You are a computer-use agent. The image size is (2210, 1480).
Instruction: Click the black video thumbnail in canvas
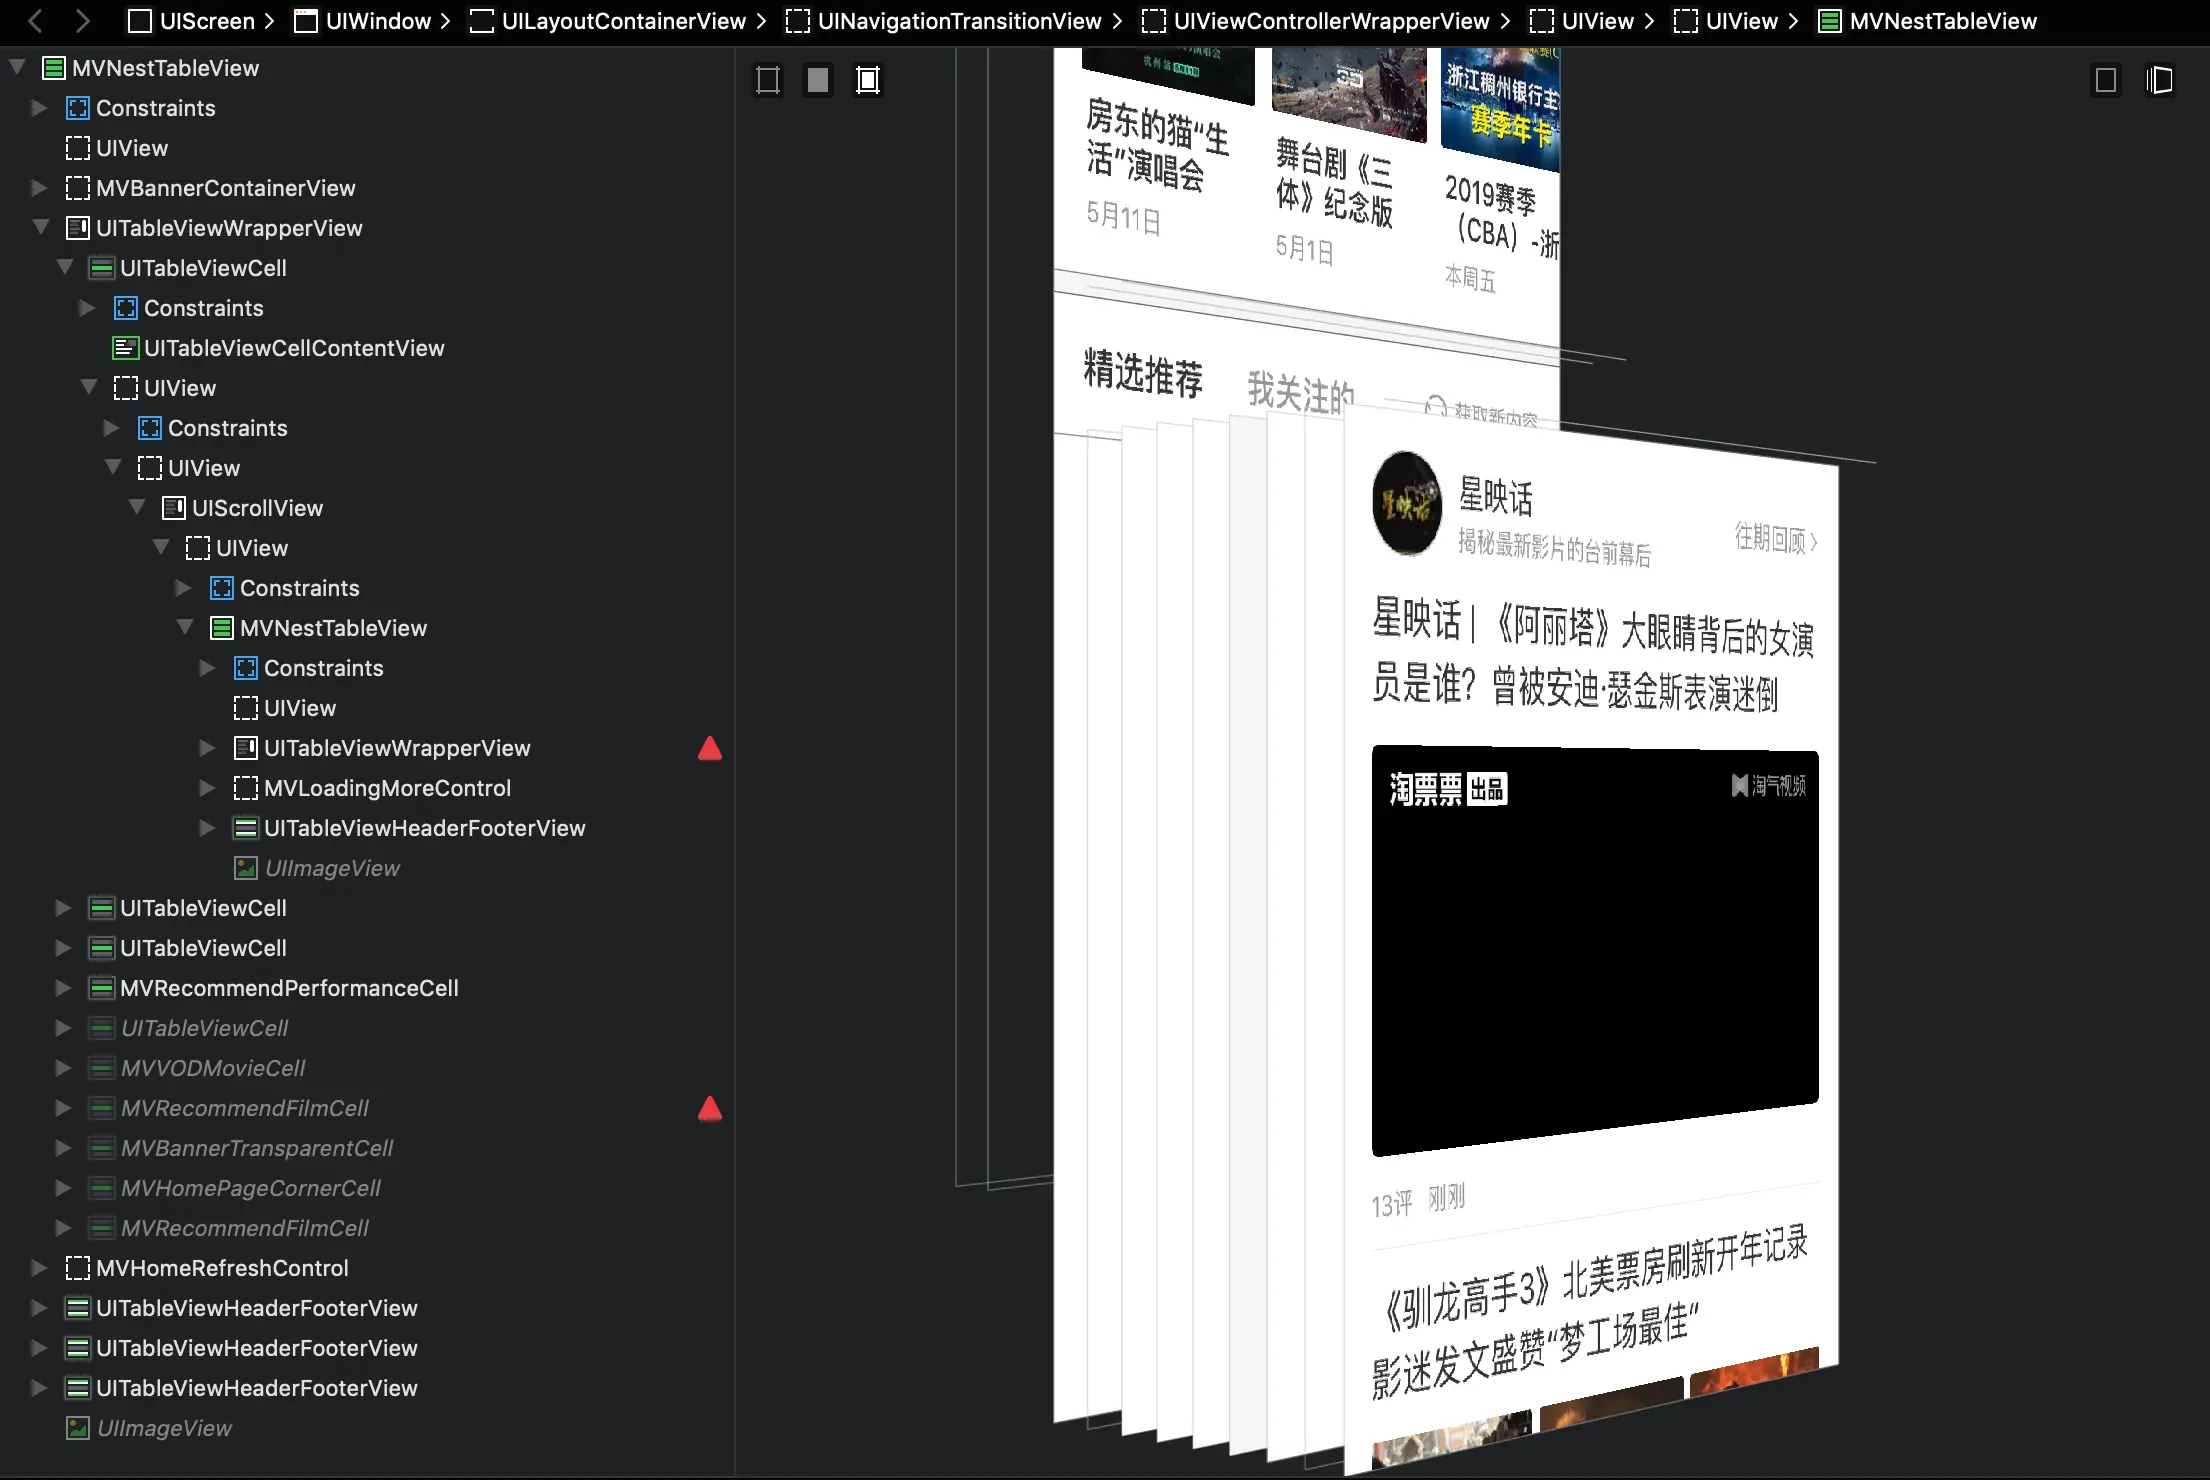coord(1594,940)
